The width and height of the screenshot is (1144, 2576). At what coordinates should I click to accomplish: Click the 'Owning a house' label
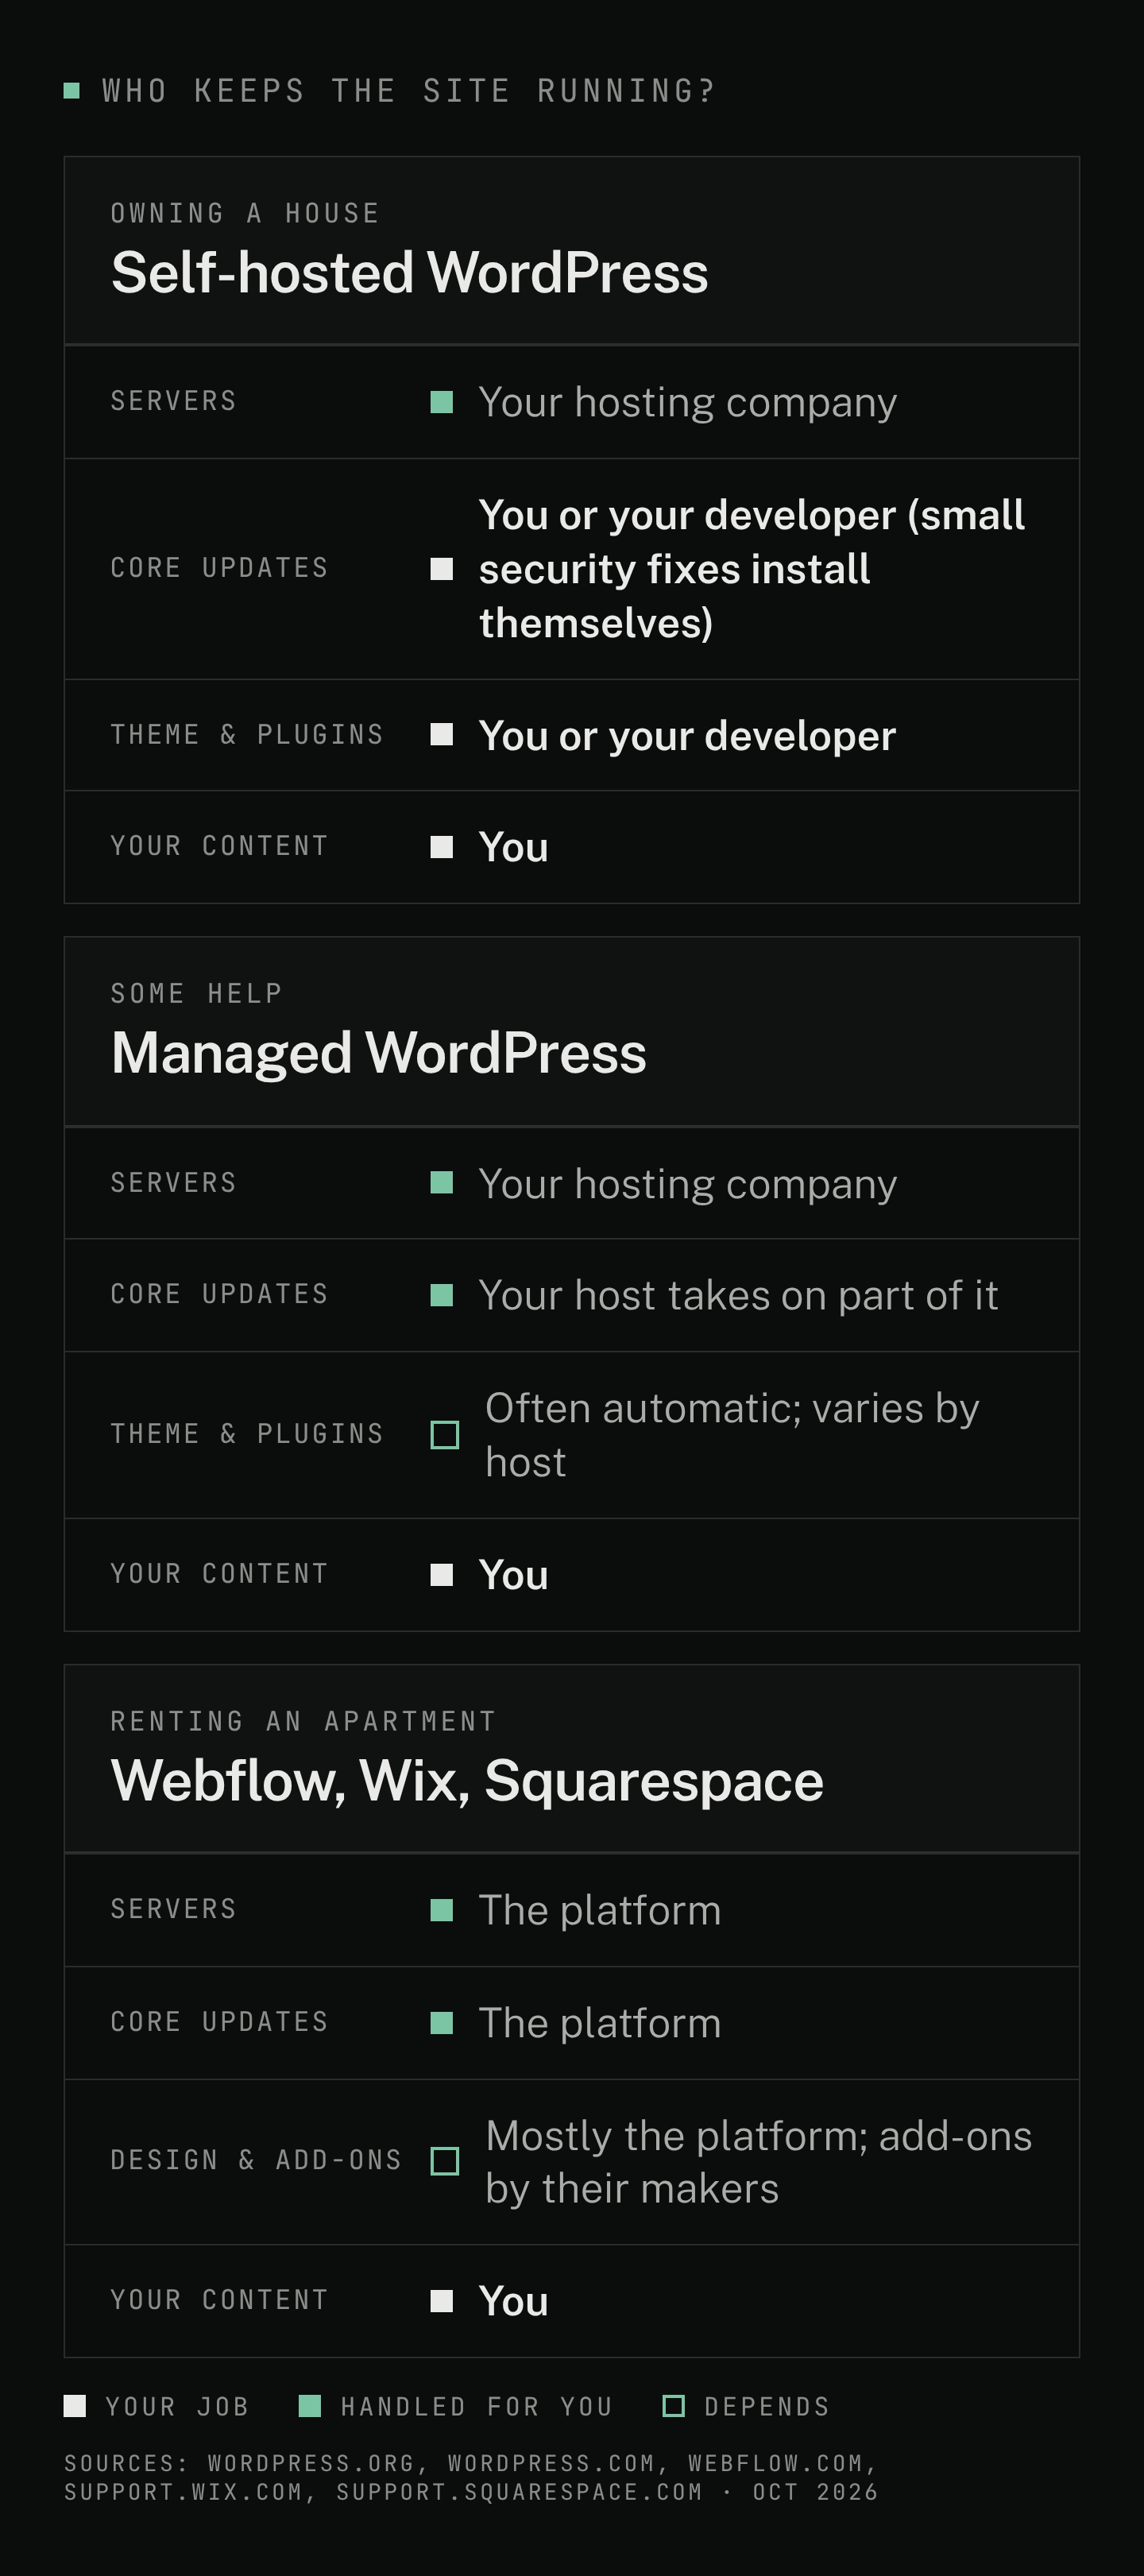(245, 213)
